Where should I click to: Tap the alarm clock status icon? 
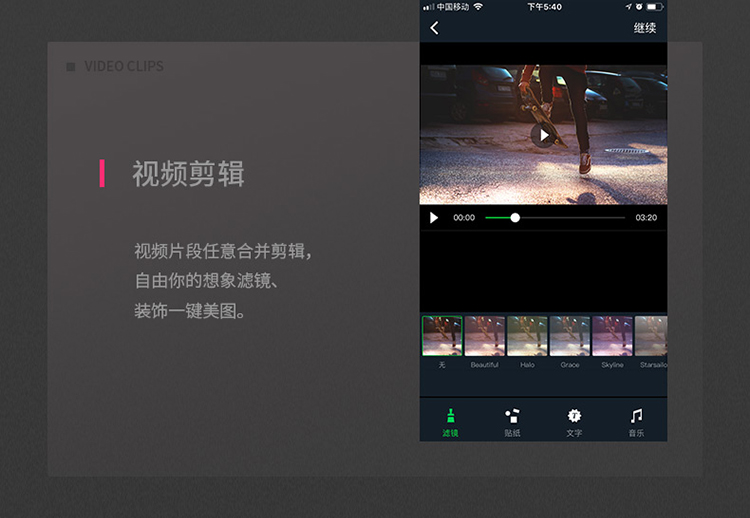[638, 7]
